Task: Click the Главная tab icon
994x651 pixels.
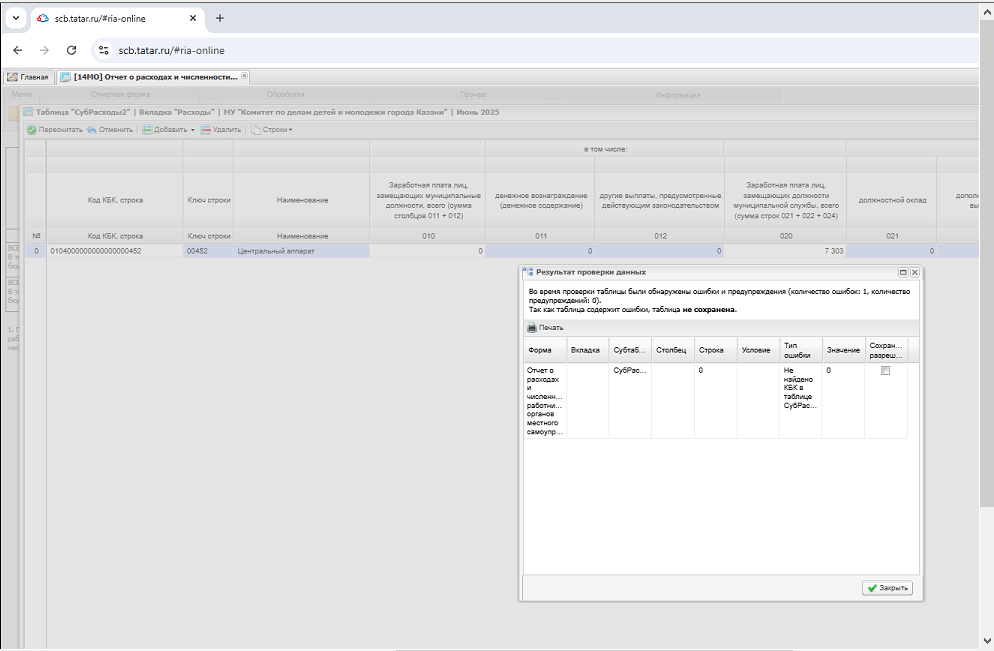Action: pos(12,77)
